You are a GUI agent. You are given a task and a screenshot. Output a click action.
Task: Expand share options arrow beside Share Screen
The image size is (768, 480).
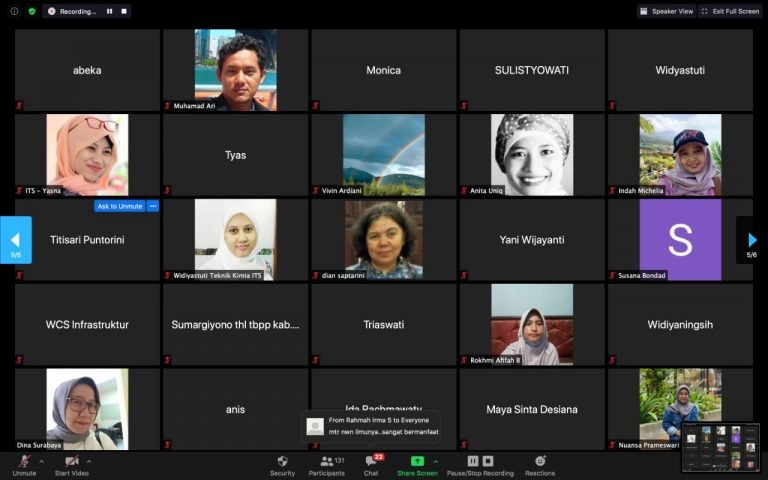435,461
